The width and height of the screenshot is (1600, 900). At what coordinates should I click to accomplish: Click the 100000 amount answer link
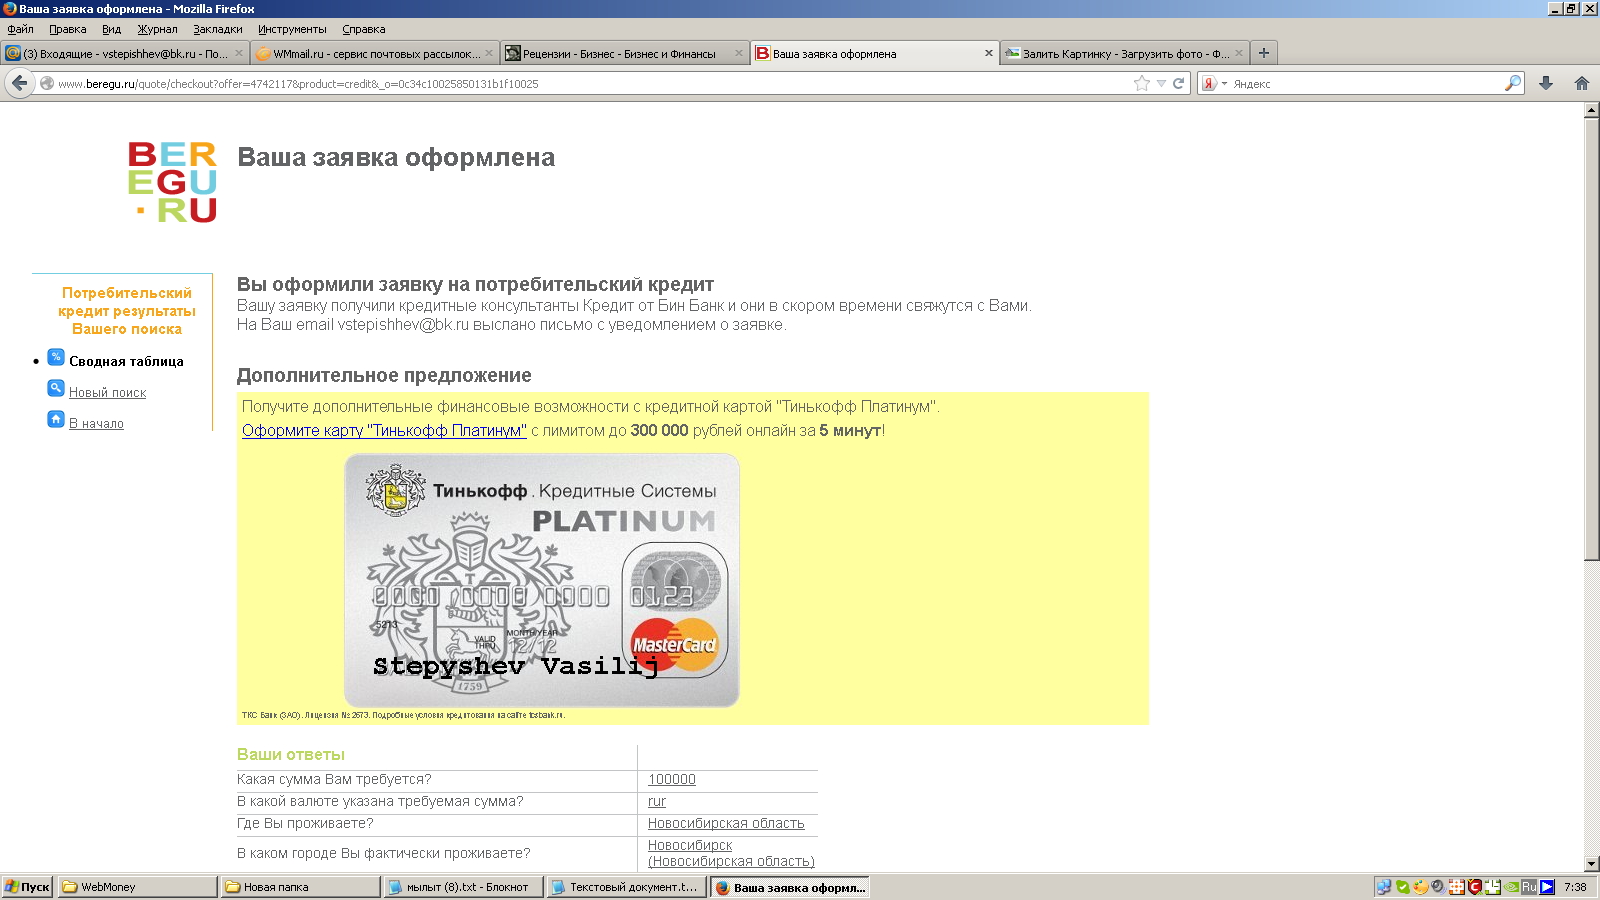(x=672, y=780)
